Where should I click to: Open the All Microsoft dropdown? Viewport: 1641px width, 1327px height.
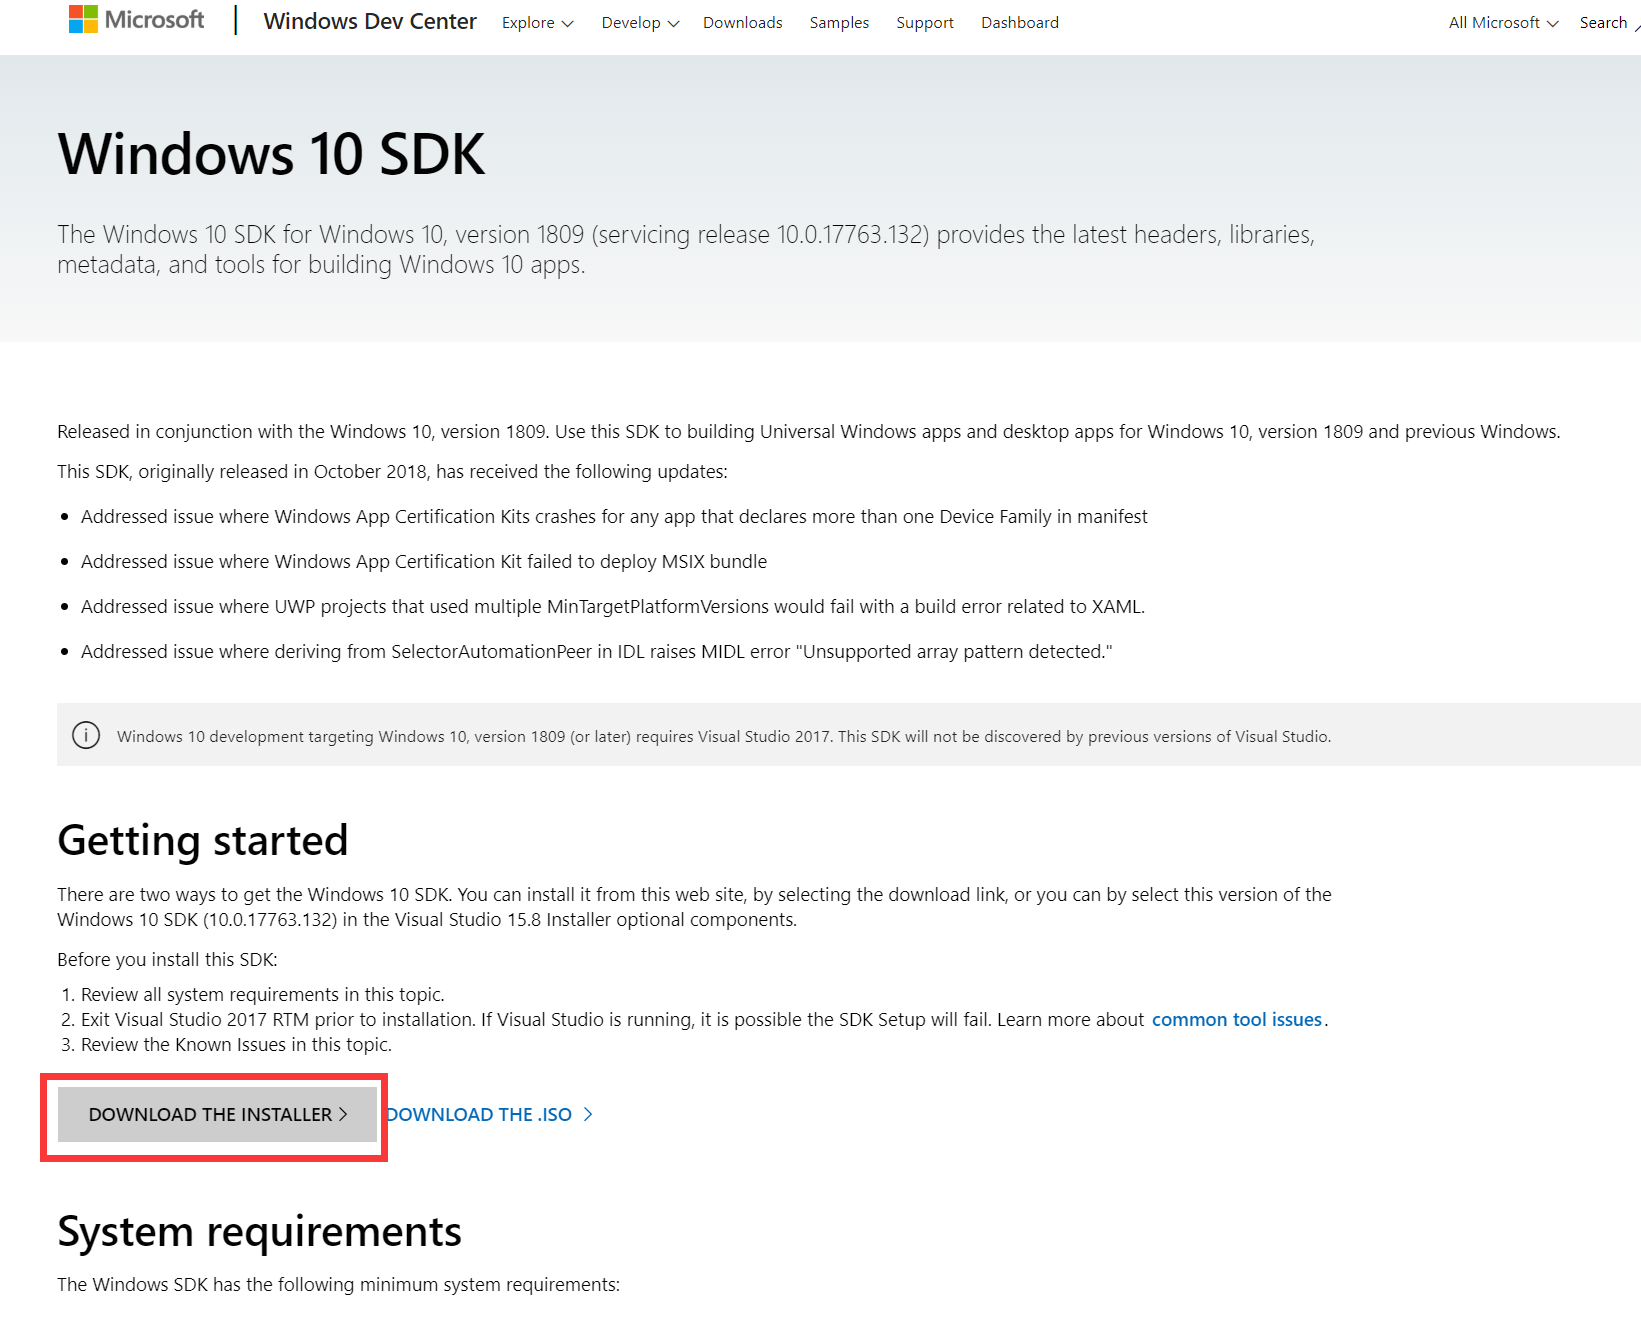tap(1500, 22)
